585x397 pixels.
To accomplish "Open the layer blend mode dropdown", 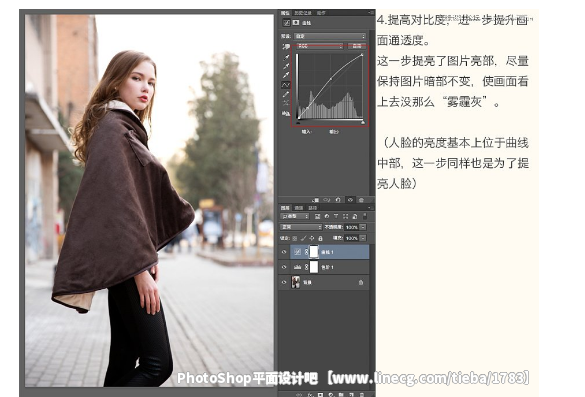I will pyautogui.click(x=301, y=227).
